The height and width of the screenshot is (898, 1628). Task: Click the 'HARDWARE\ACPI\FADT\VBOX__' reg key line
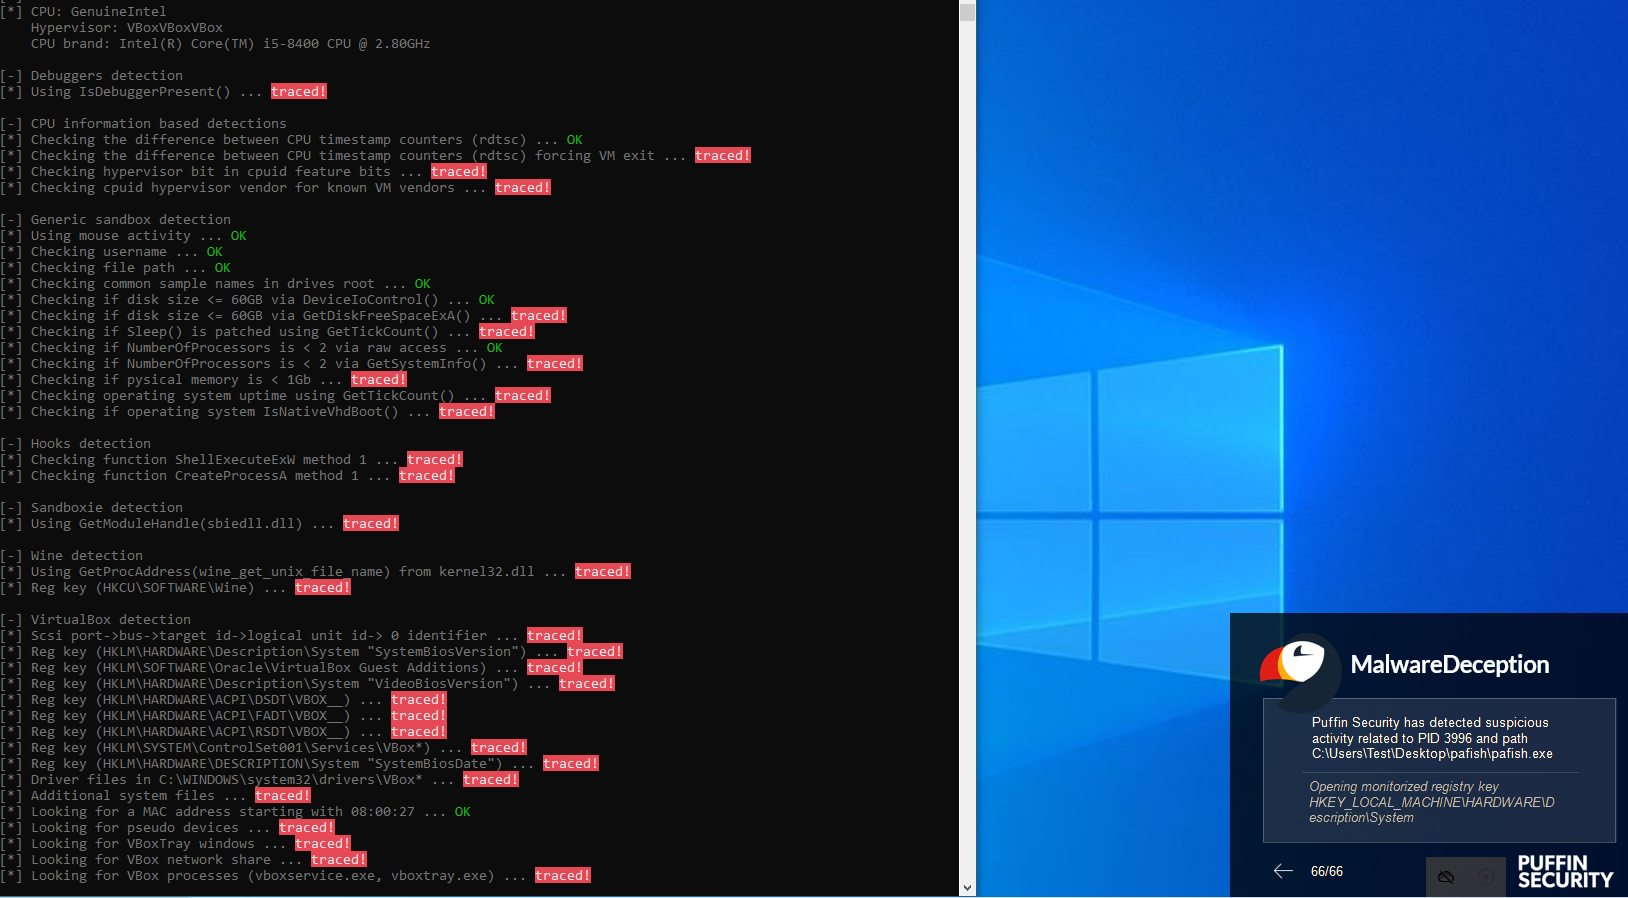click(x=224, y=716)
